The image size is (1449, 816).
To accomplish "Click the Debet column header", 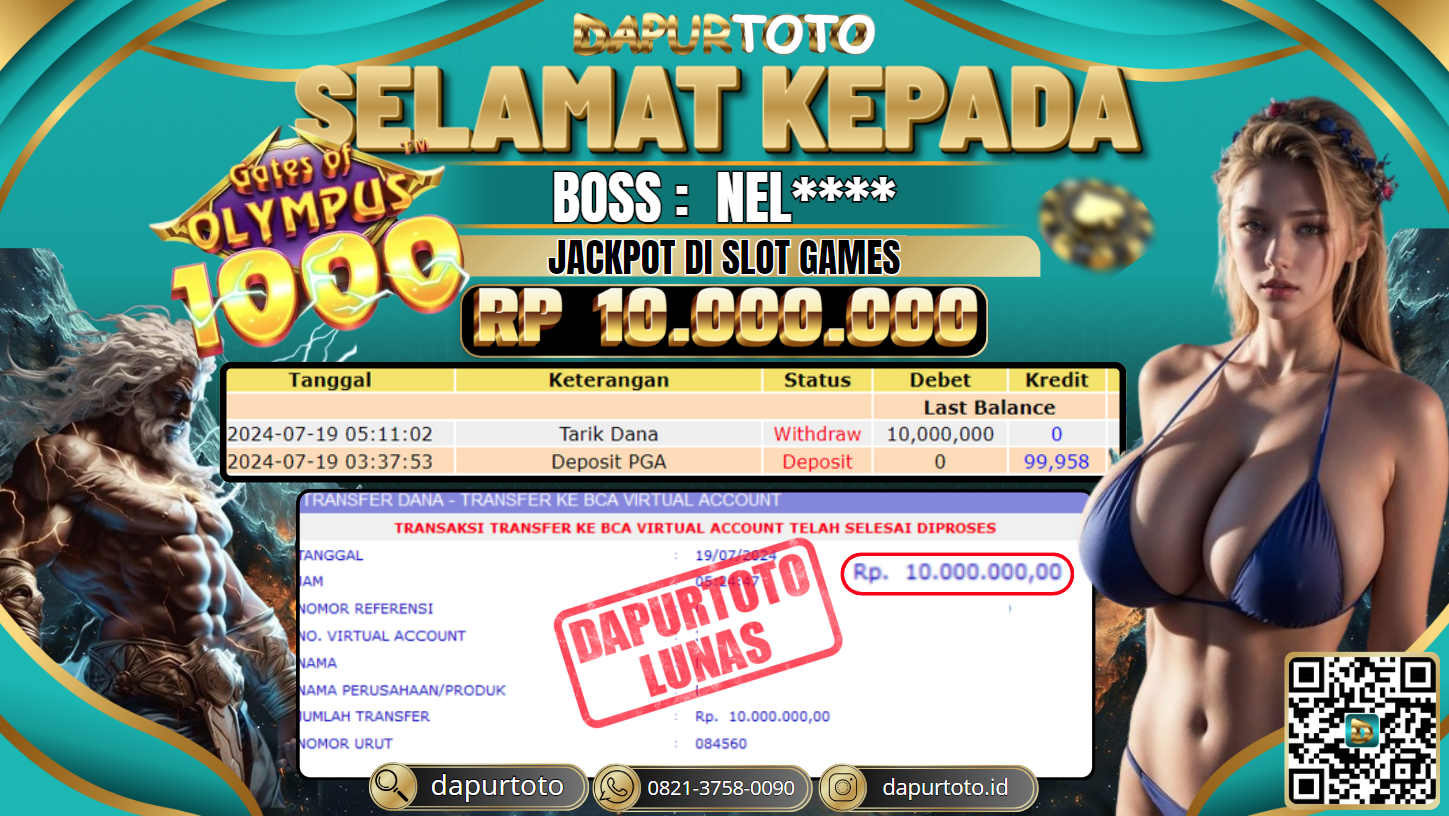I will (940, 380).
